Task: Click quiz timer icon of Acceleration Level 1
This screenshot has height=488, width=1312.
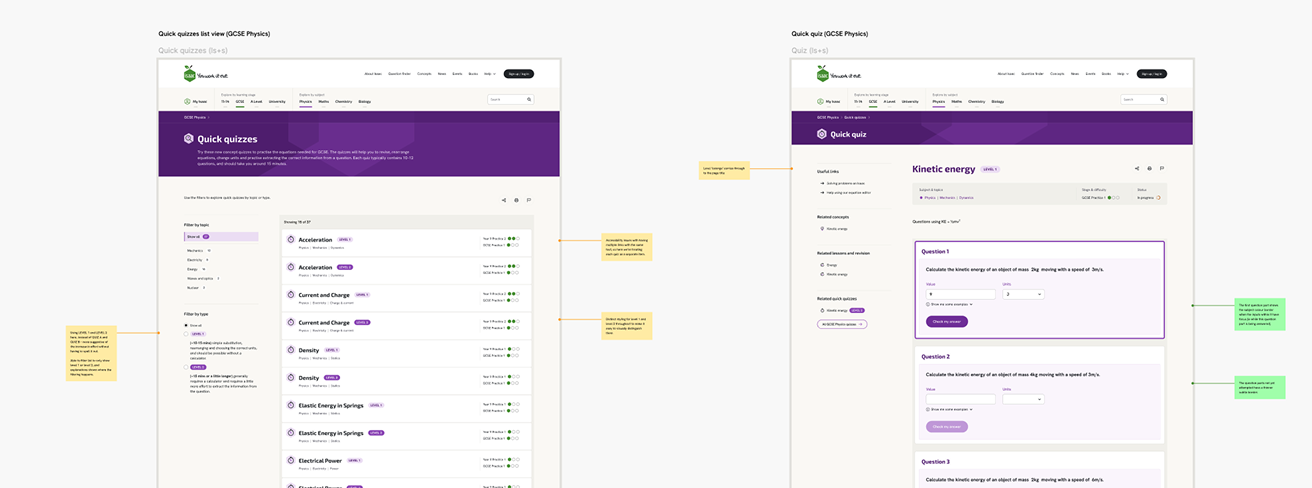Action: 291,240
